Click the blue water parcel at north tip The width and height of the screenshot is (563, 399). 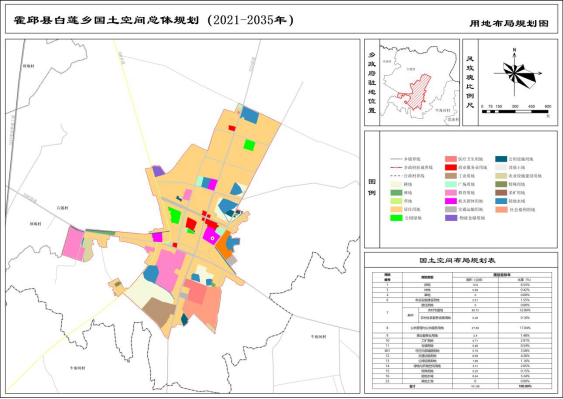pyautogui.click(x=250, y=115)
